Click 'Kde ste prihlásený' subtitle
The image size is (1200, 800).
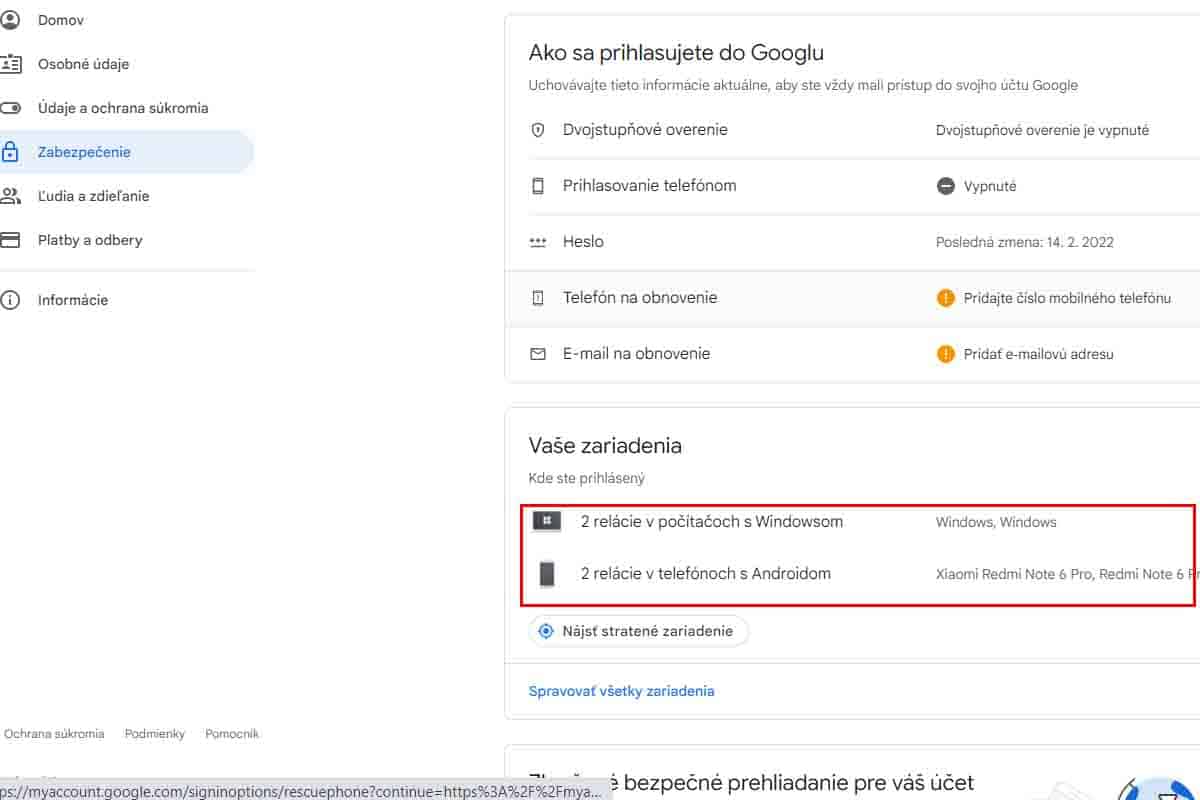587,478
